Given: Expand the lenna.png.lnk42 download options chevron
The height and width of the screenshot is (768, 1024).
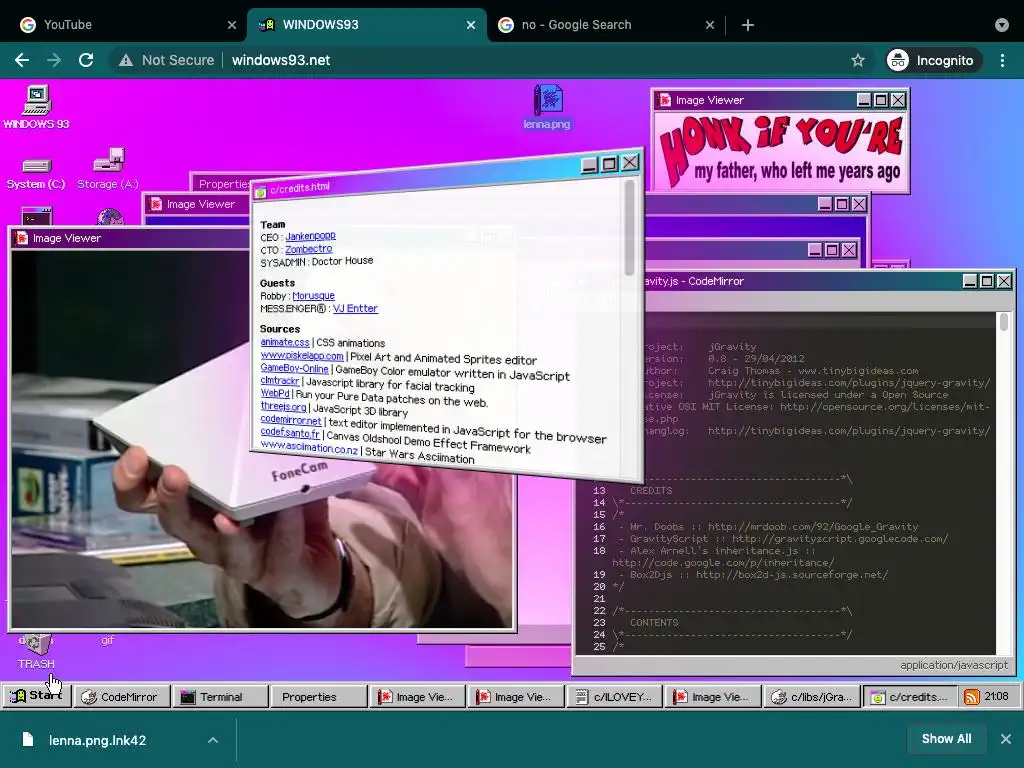Looking at the screenshot, I should [213, 740].
